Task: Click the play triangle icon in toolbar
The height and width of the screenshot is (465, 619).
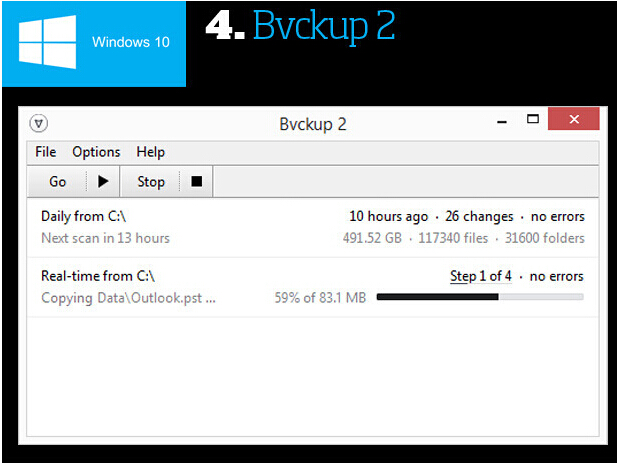Action: (x=102, y=181)
